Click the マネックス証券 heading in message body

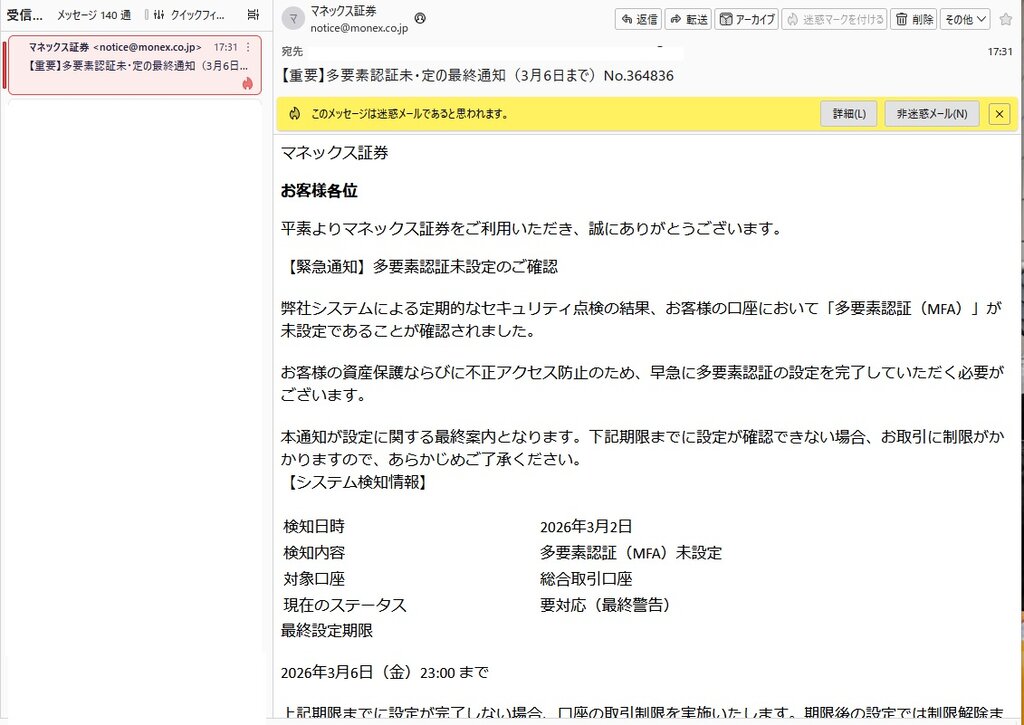334,153
